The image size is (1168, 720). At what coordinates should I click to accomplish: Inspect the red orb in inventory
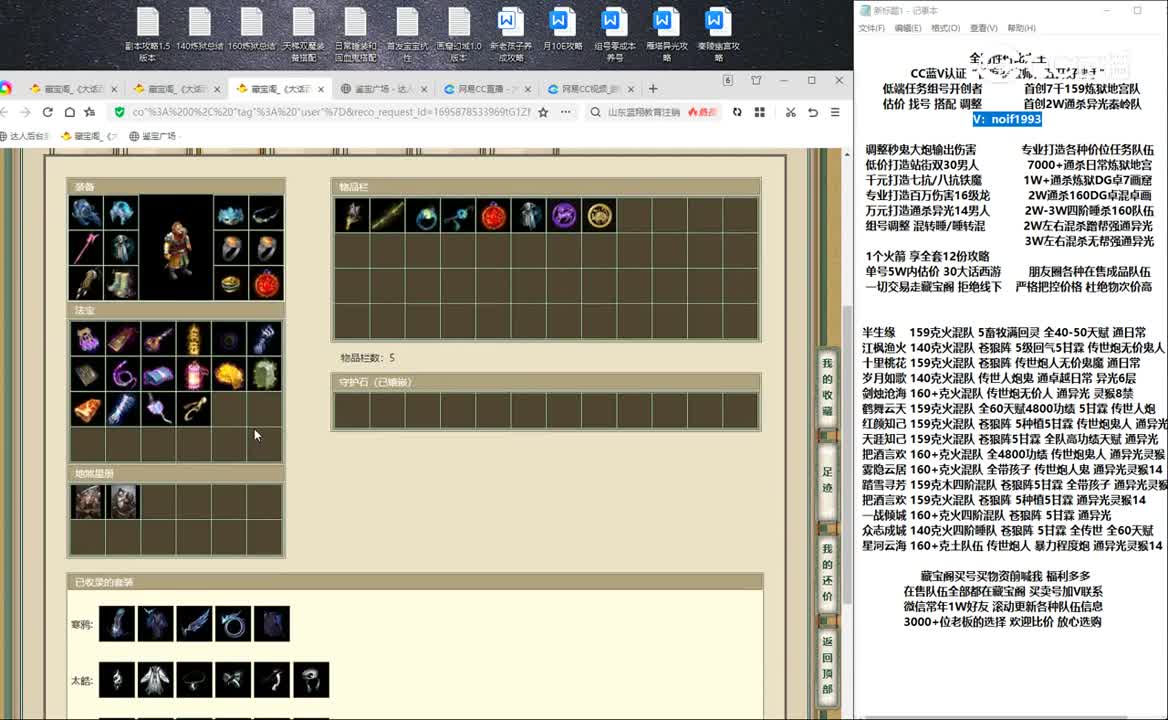pyautogui.click(x=494, y=216)
